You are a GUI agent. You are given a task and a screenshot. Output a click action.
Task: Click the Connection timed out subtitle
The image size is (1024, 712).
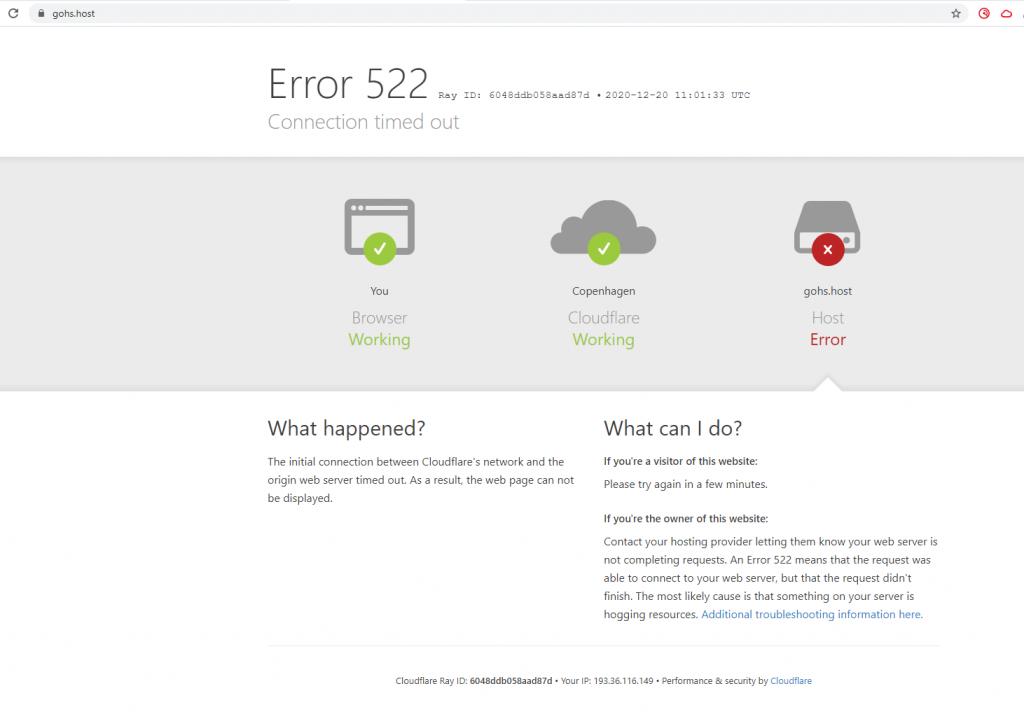[363, 122]
